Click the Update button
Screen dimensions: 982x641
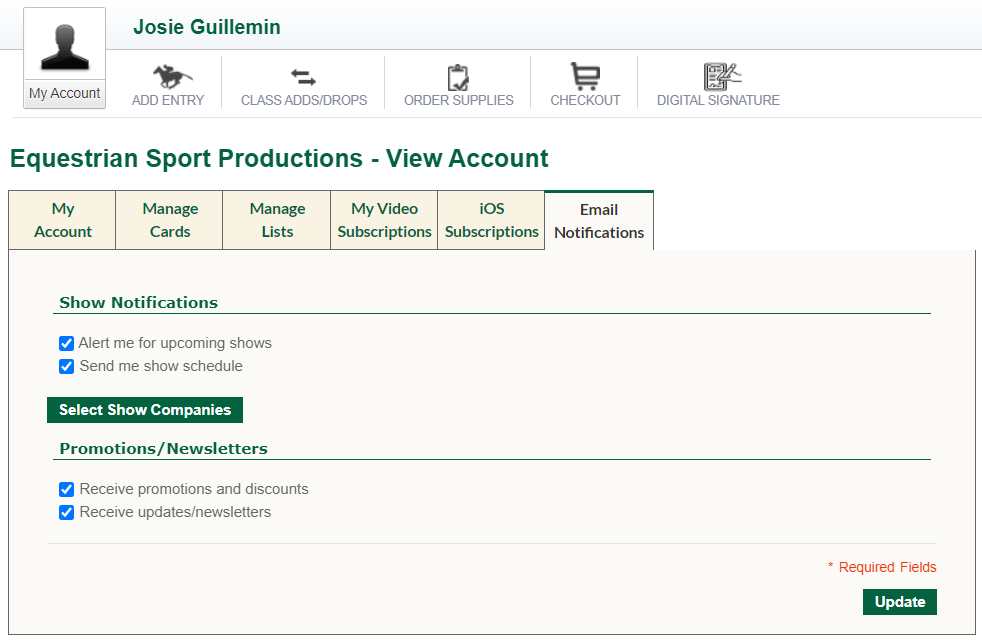(x=899, y=602)
